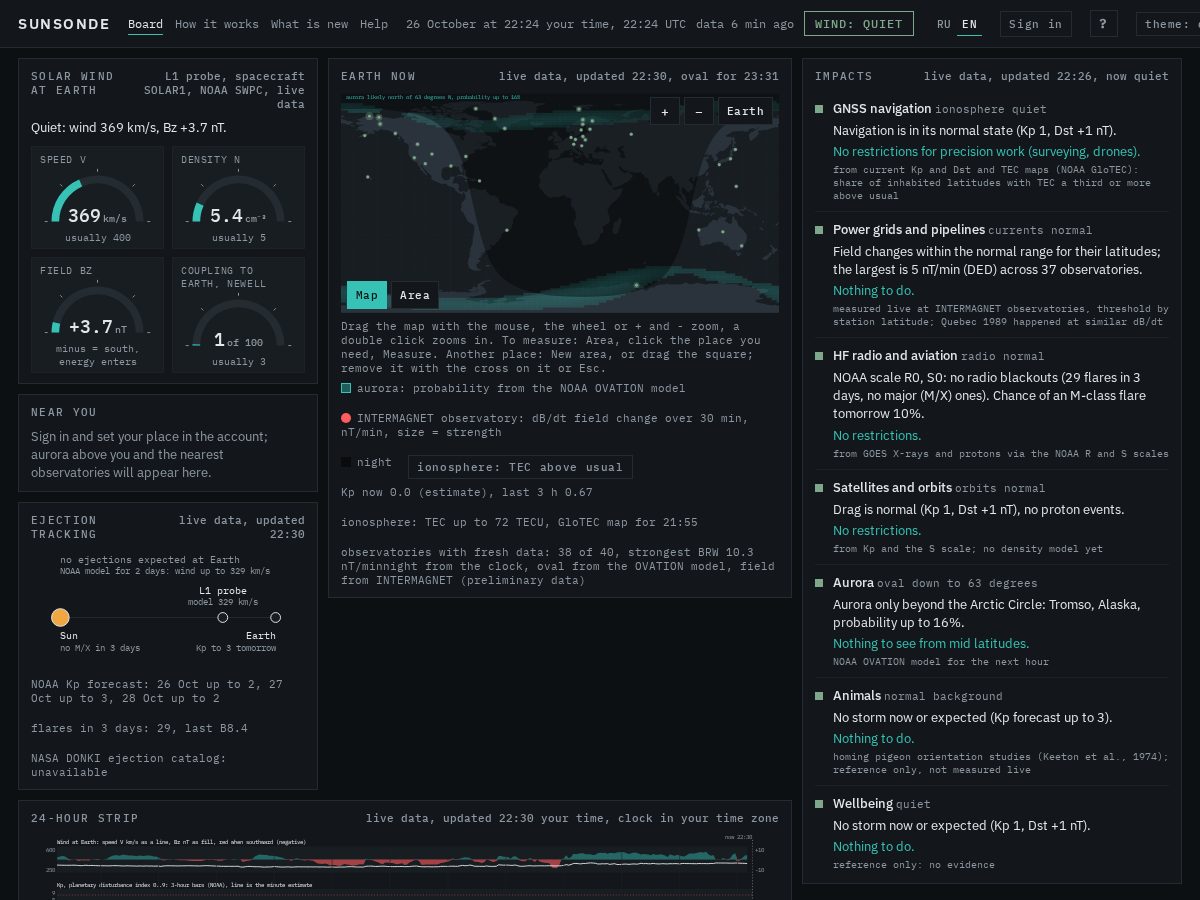
Task: Open Satellites and orbits title
Action: (892, 487)
